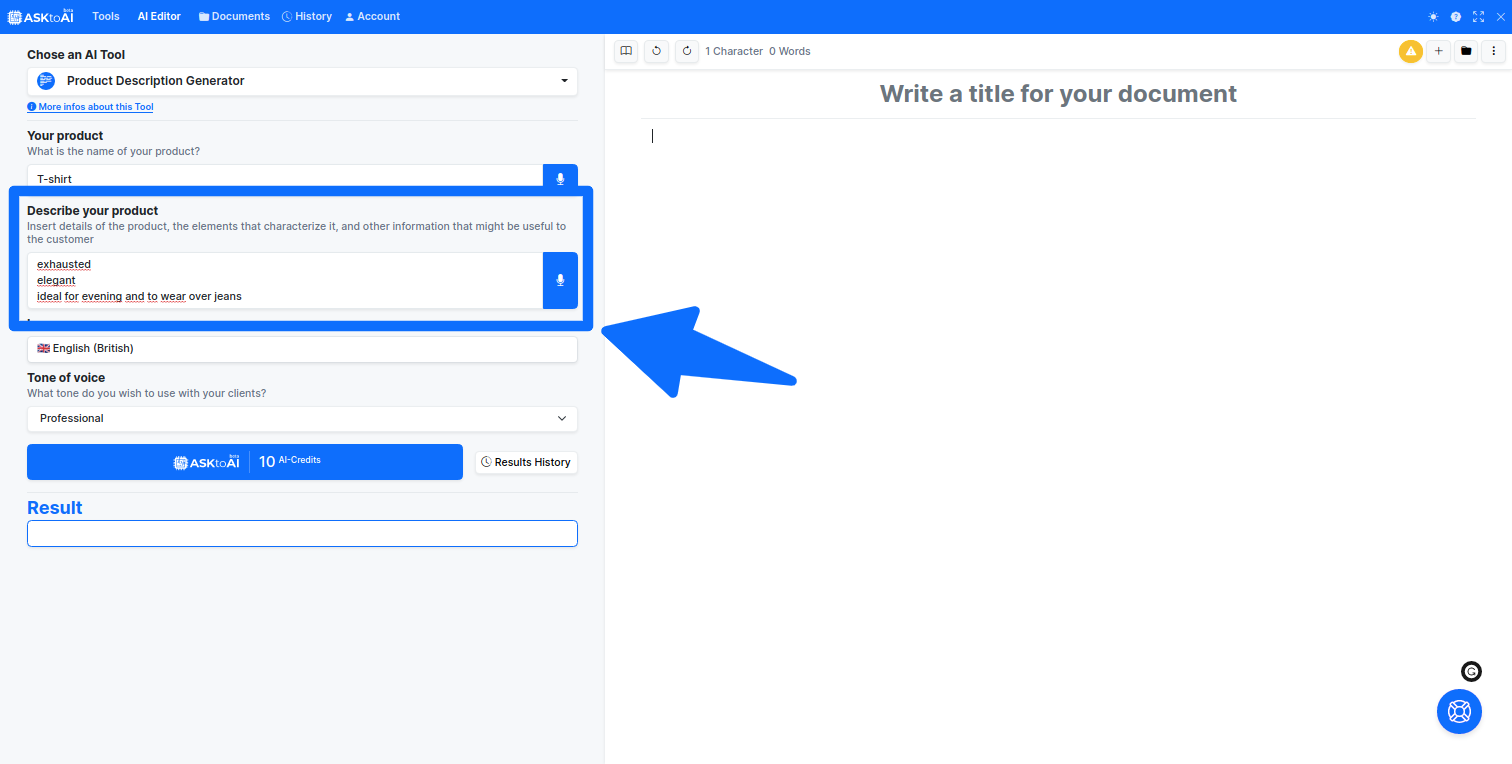Toggle dark mode with the sun icon
This screenshot has width=1512, height=764.
[1432, 16]
